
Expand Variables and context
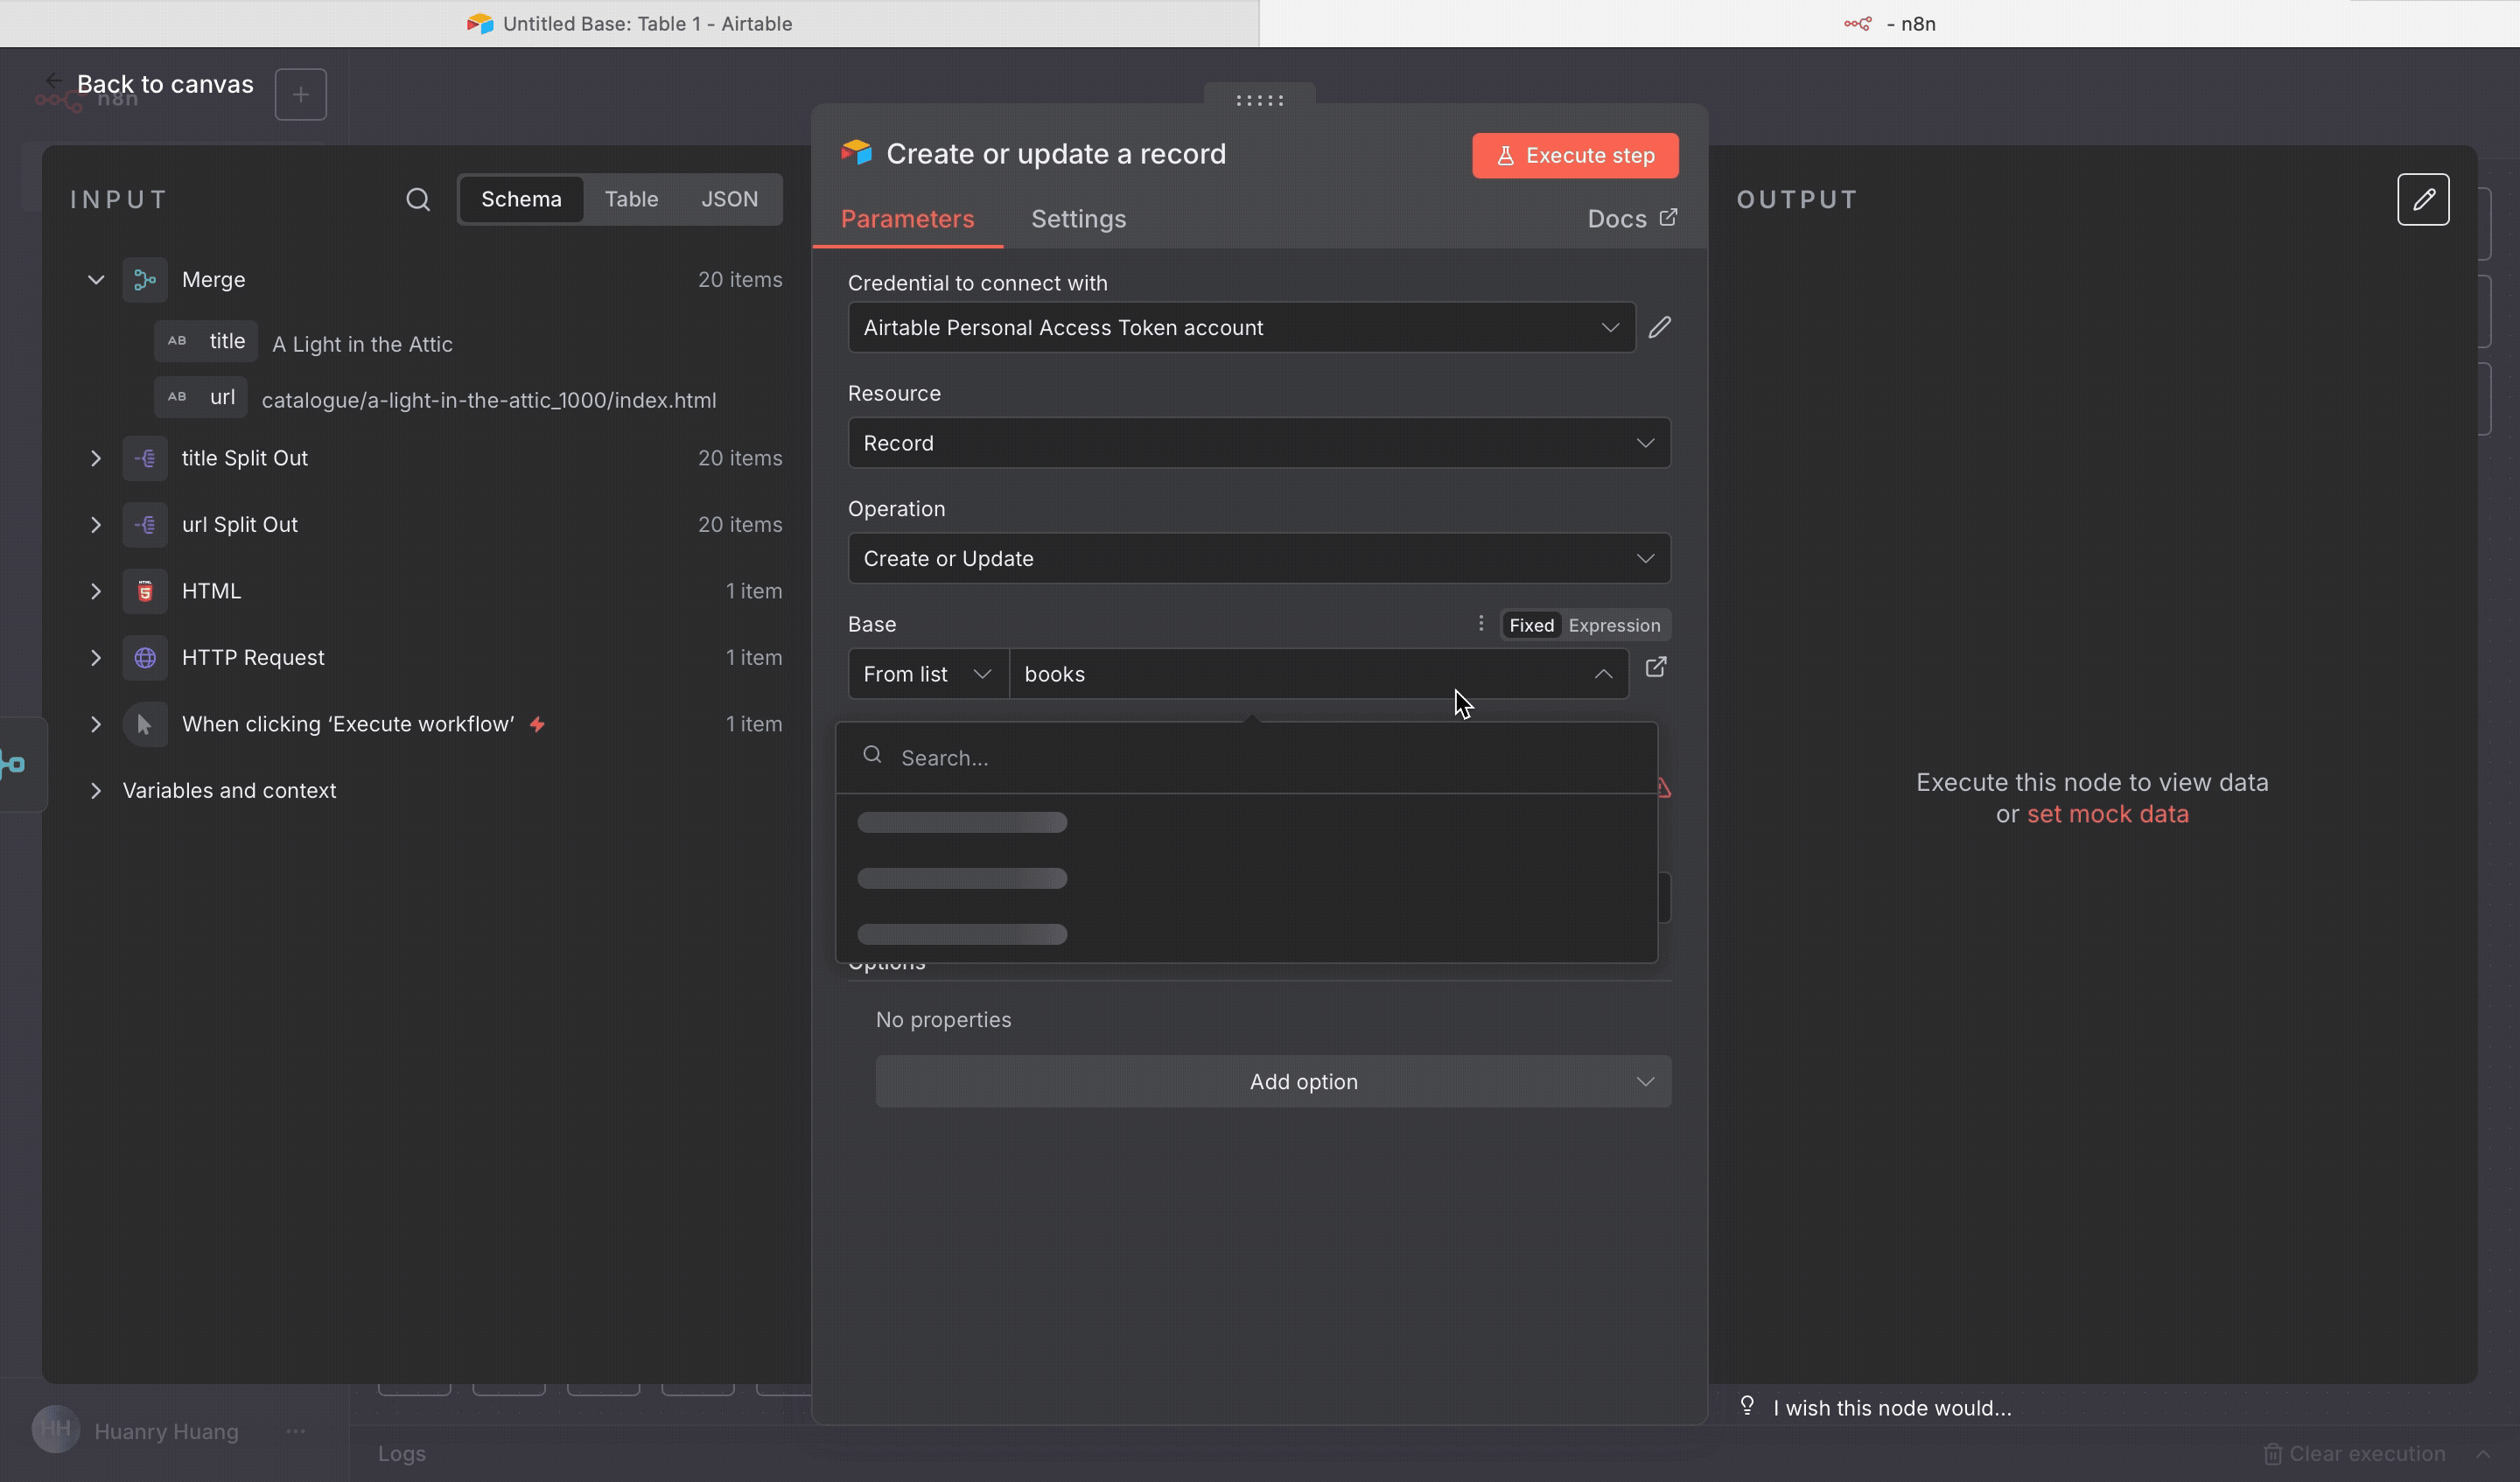click(96, 791)
